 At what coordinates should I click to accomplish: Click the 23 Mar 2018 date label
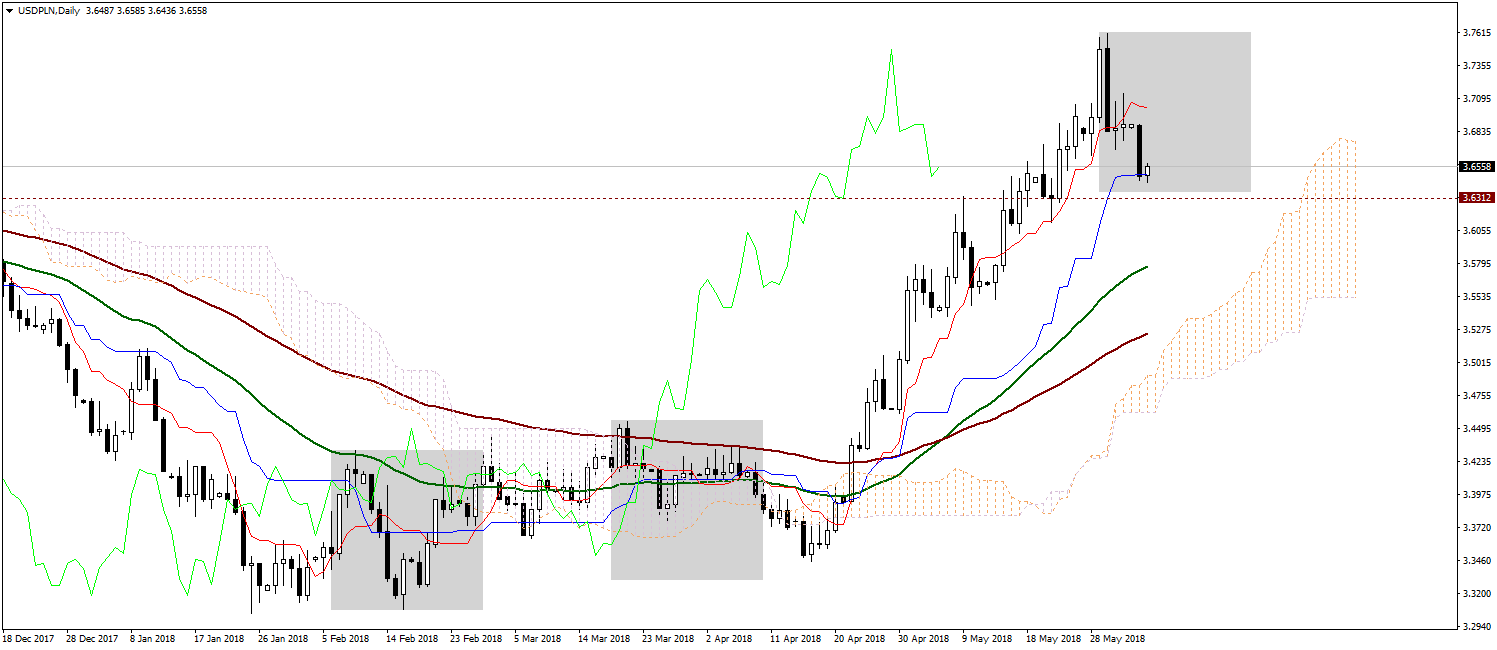pyautogui.click(x=667, y=638)
